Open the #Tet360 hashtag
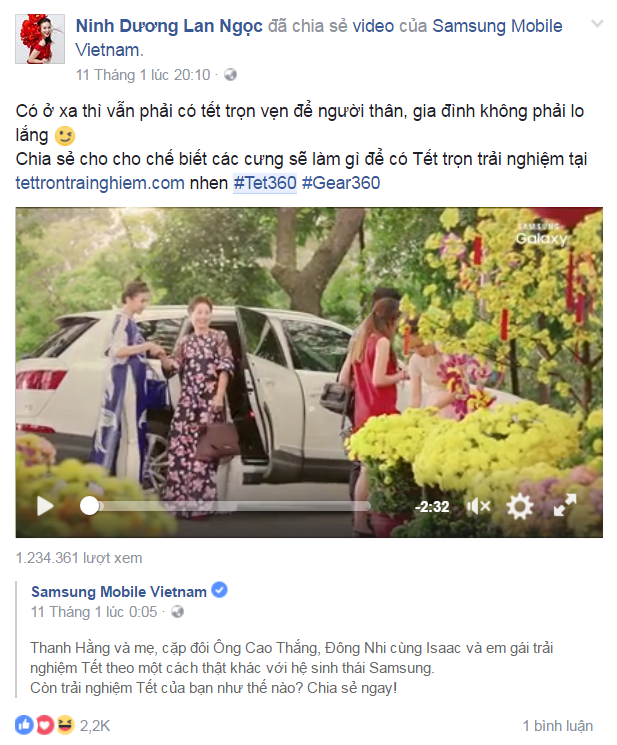Viewport: 617px width, 745px height. point(265,183)
